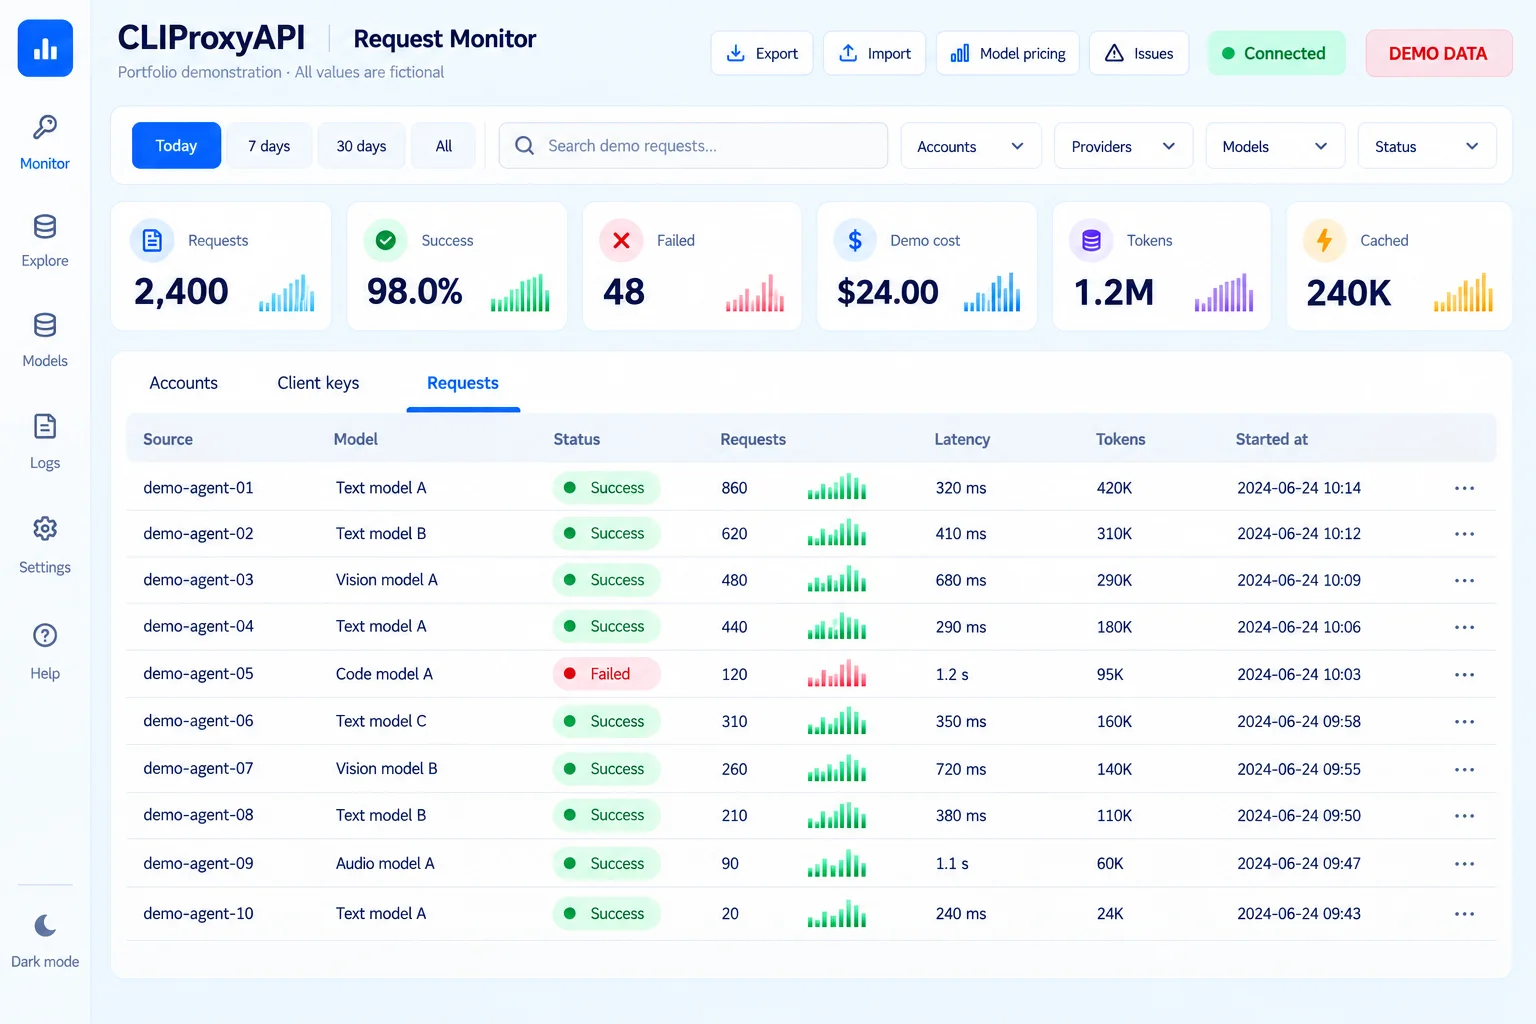Click the 420K tokens value

point(1114,488)
